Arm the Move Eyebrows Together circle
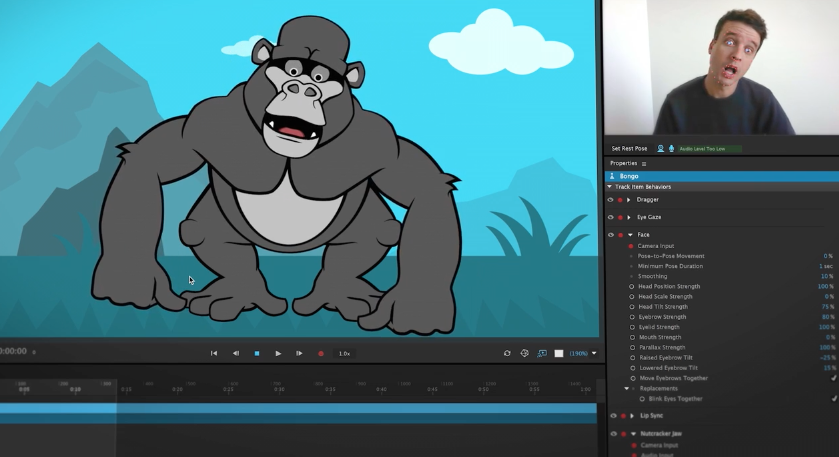Image resolution: width=839 pixels, height=457 pixels. [x=633, y=378]
